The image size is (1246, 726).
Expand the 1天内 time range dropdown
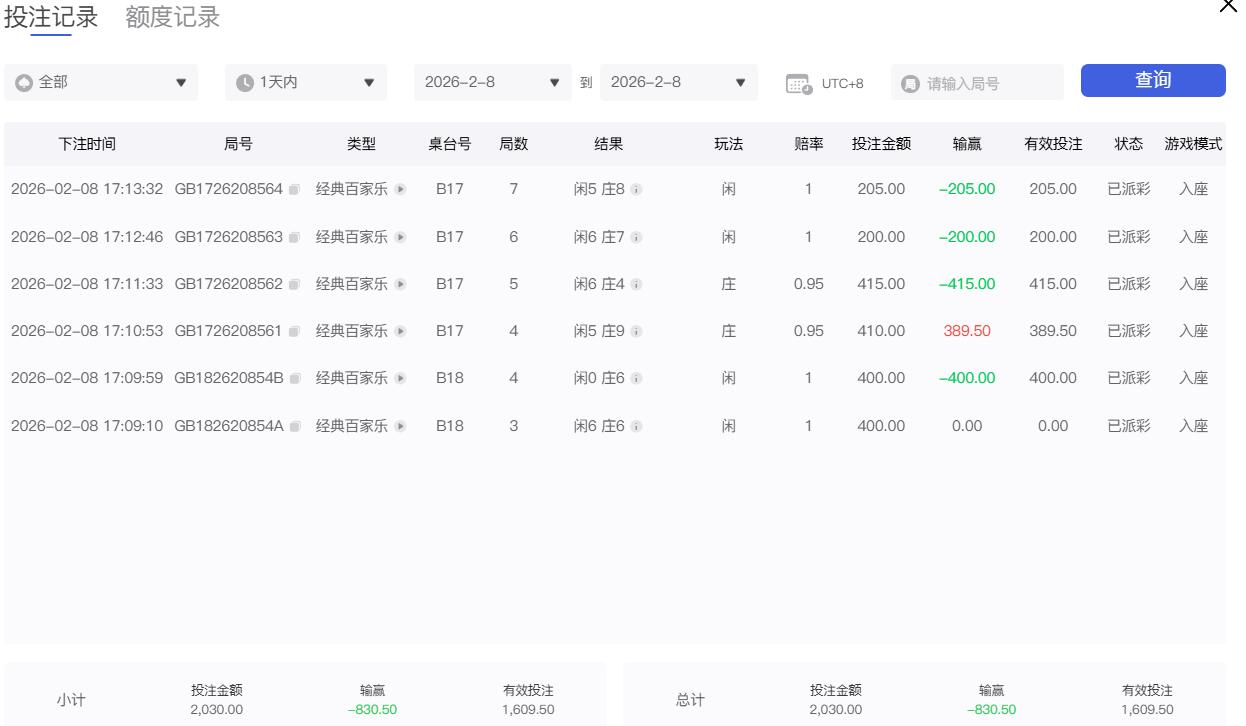[x=306, y=83]
